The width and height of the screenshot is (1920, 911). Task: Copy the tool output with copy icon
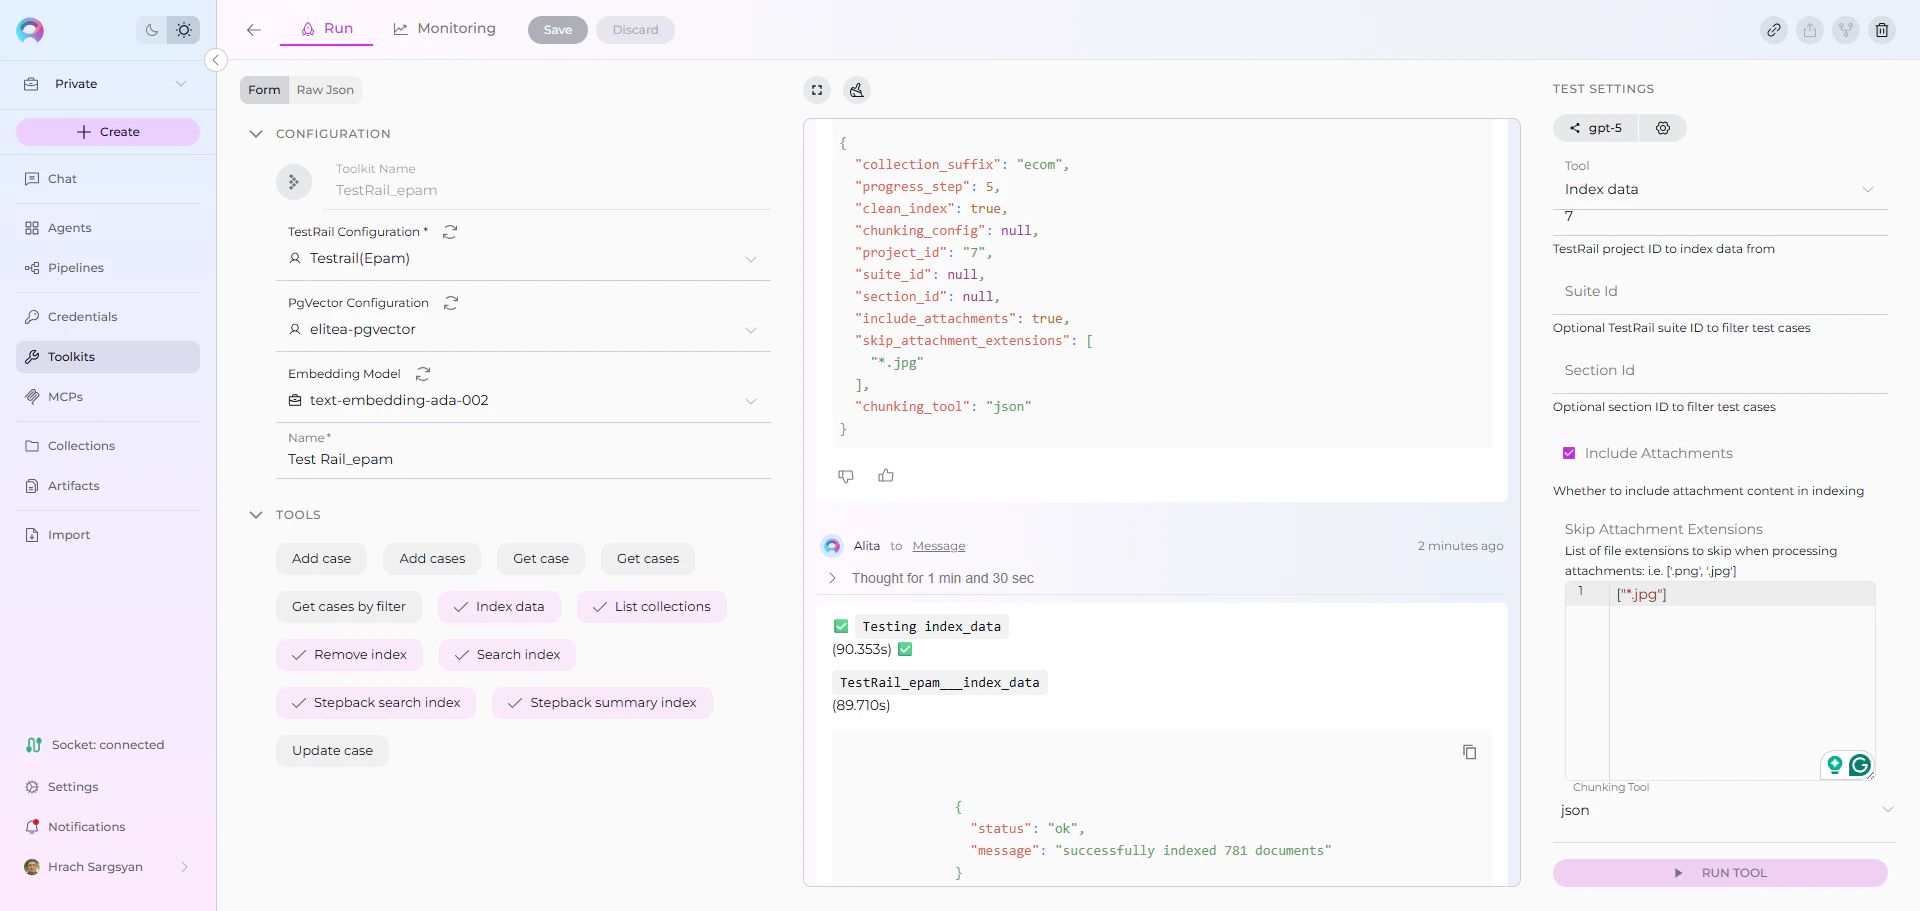1469,752
